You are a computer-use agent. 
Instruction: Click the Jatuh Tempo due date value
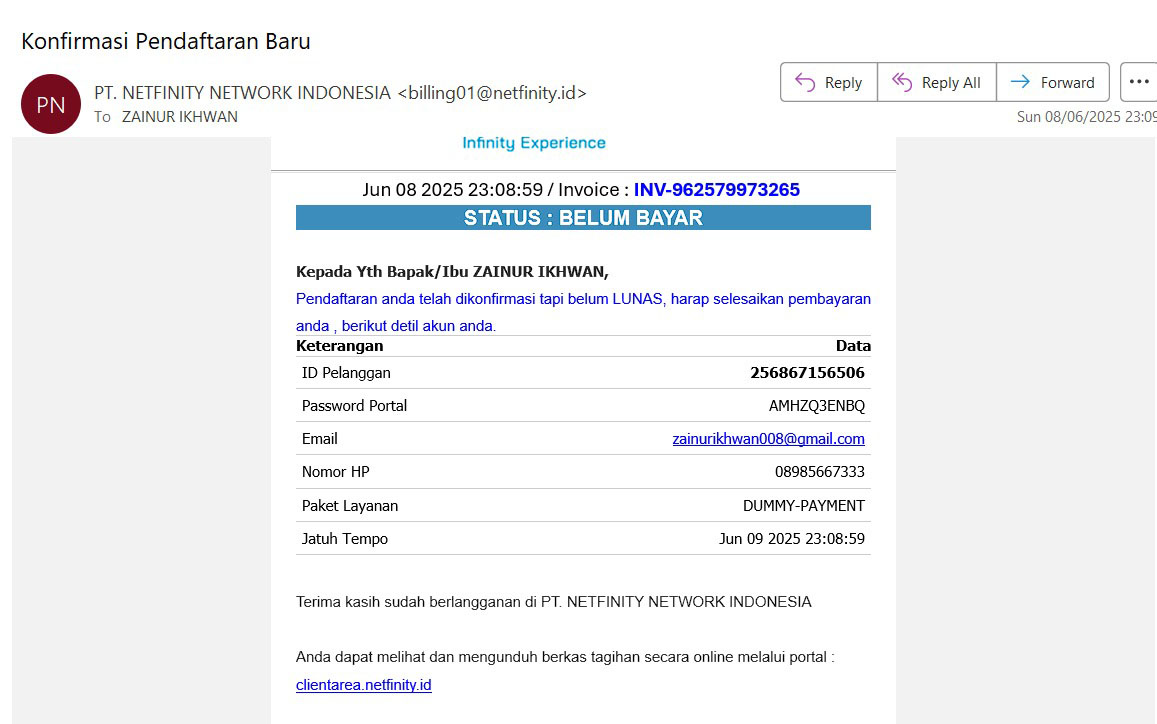pos(791,539)
